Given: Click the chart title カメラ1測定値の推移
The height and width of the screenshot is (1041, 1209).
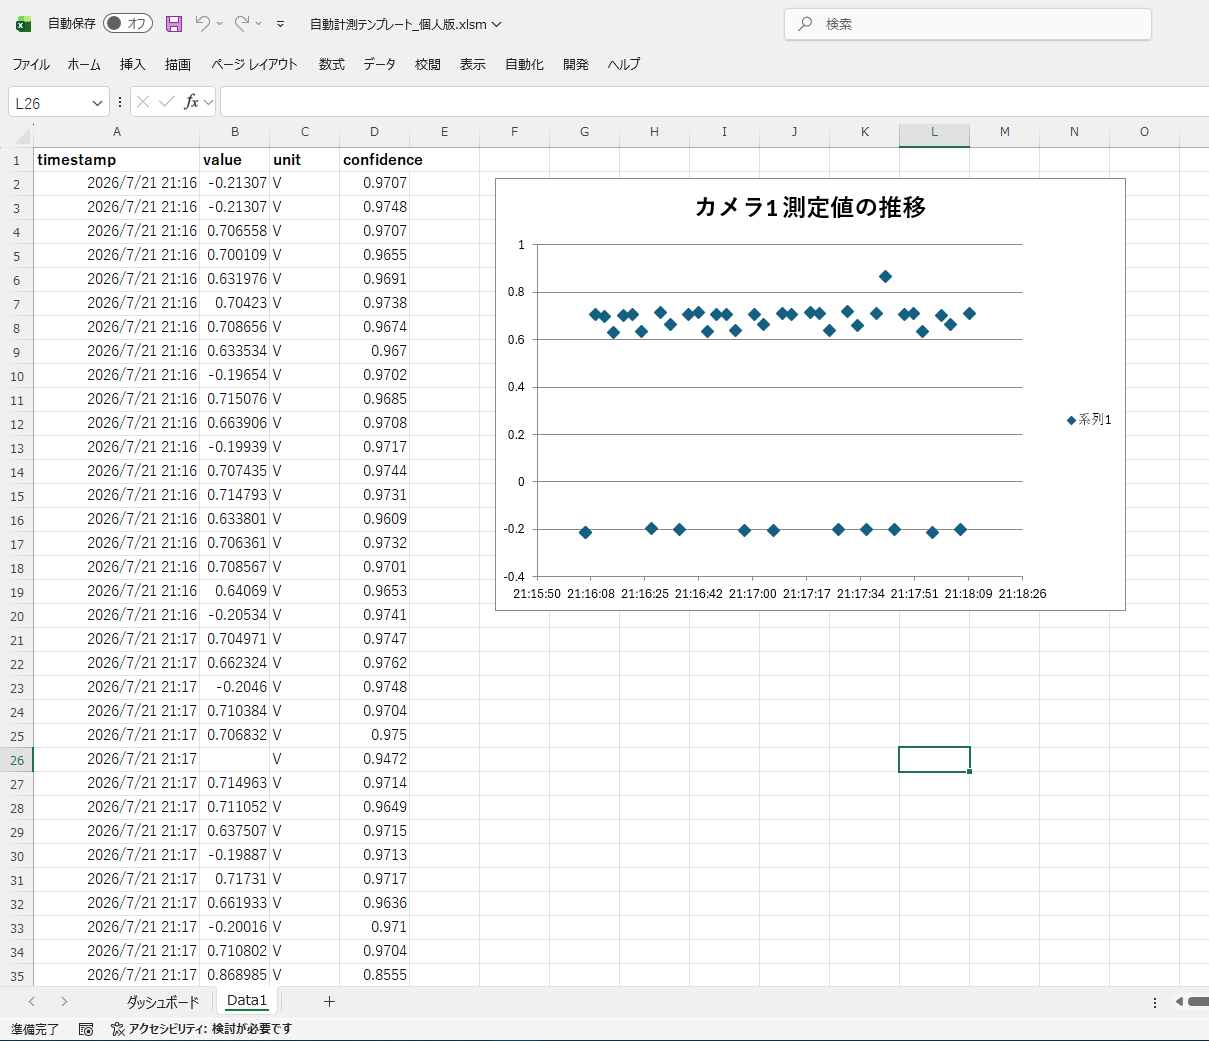Looking at the screenshot, I should coord(810,207).
